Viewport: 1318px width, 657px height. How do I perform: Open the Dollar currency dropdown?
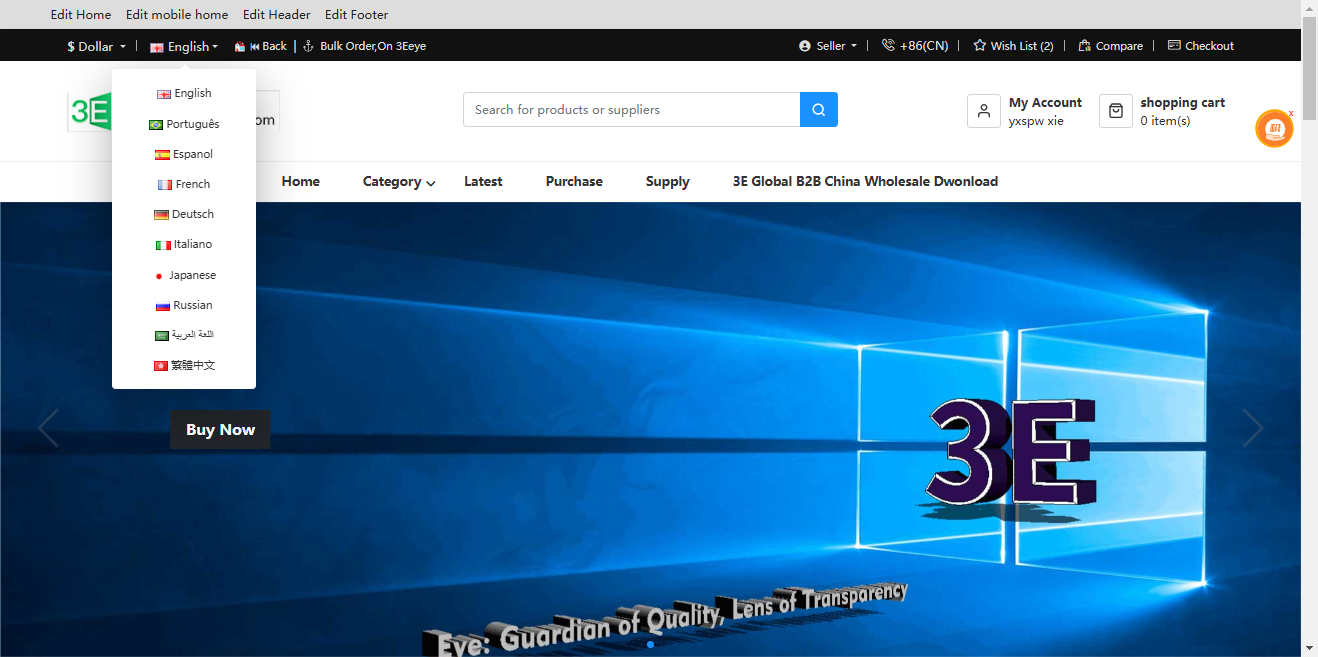97,46
